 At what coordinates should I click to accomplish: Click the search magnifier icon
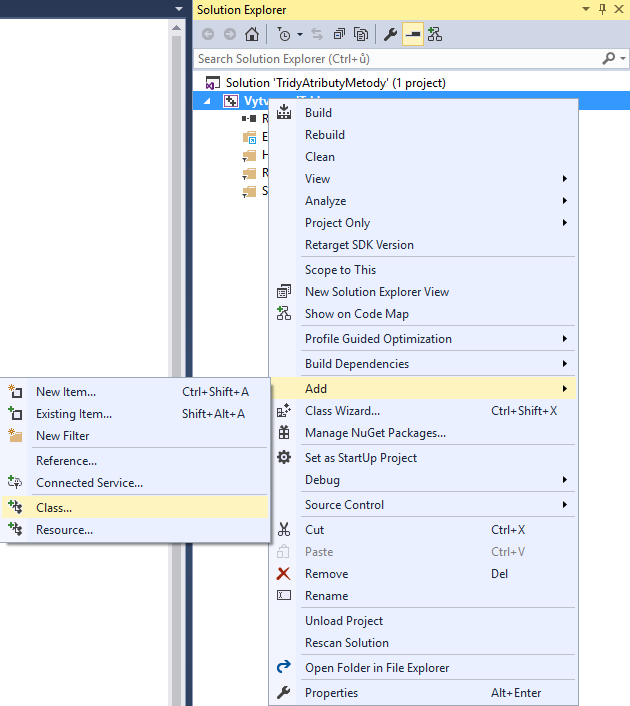(608, 58)
